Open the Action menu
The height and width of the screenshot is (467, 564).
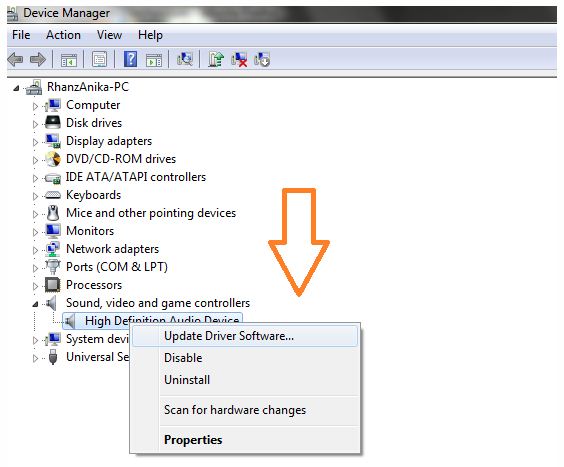(x=63, y=35)
